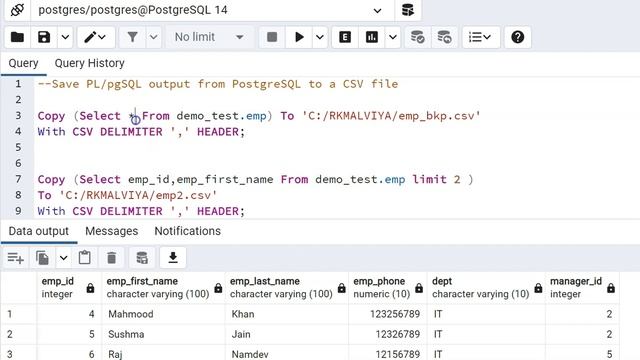Expand the Save File options arrow
640x360 pixels.
pos(65,37)
